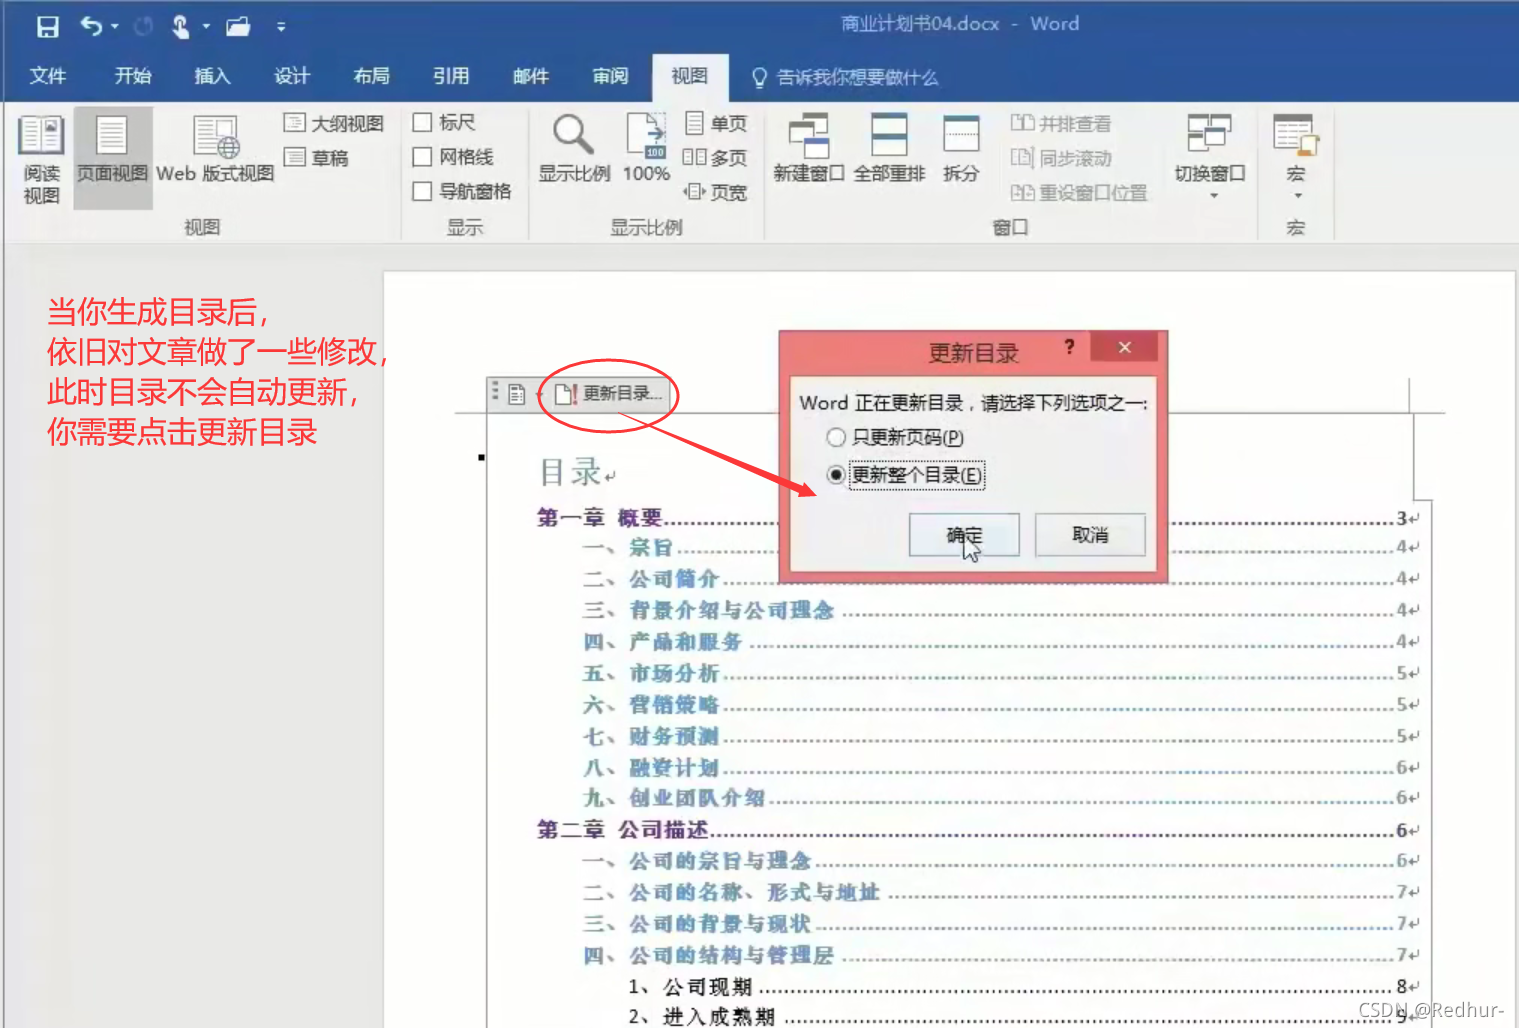Close the 更新目录 dialog

coord(1124,347)
